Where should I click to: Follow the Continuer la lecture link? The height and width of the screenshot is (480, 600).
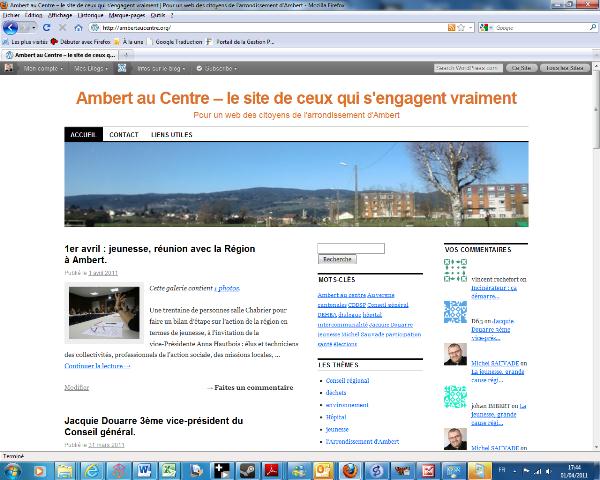click(98, 366)
